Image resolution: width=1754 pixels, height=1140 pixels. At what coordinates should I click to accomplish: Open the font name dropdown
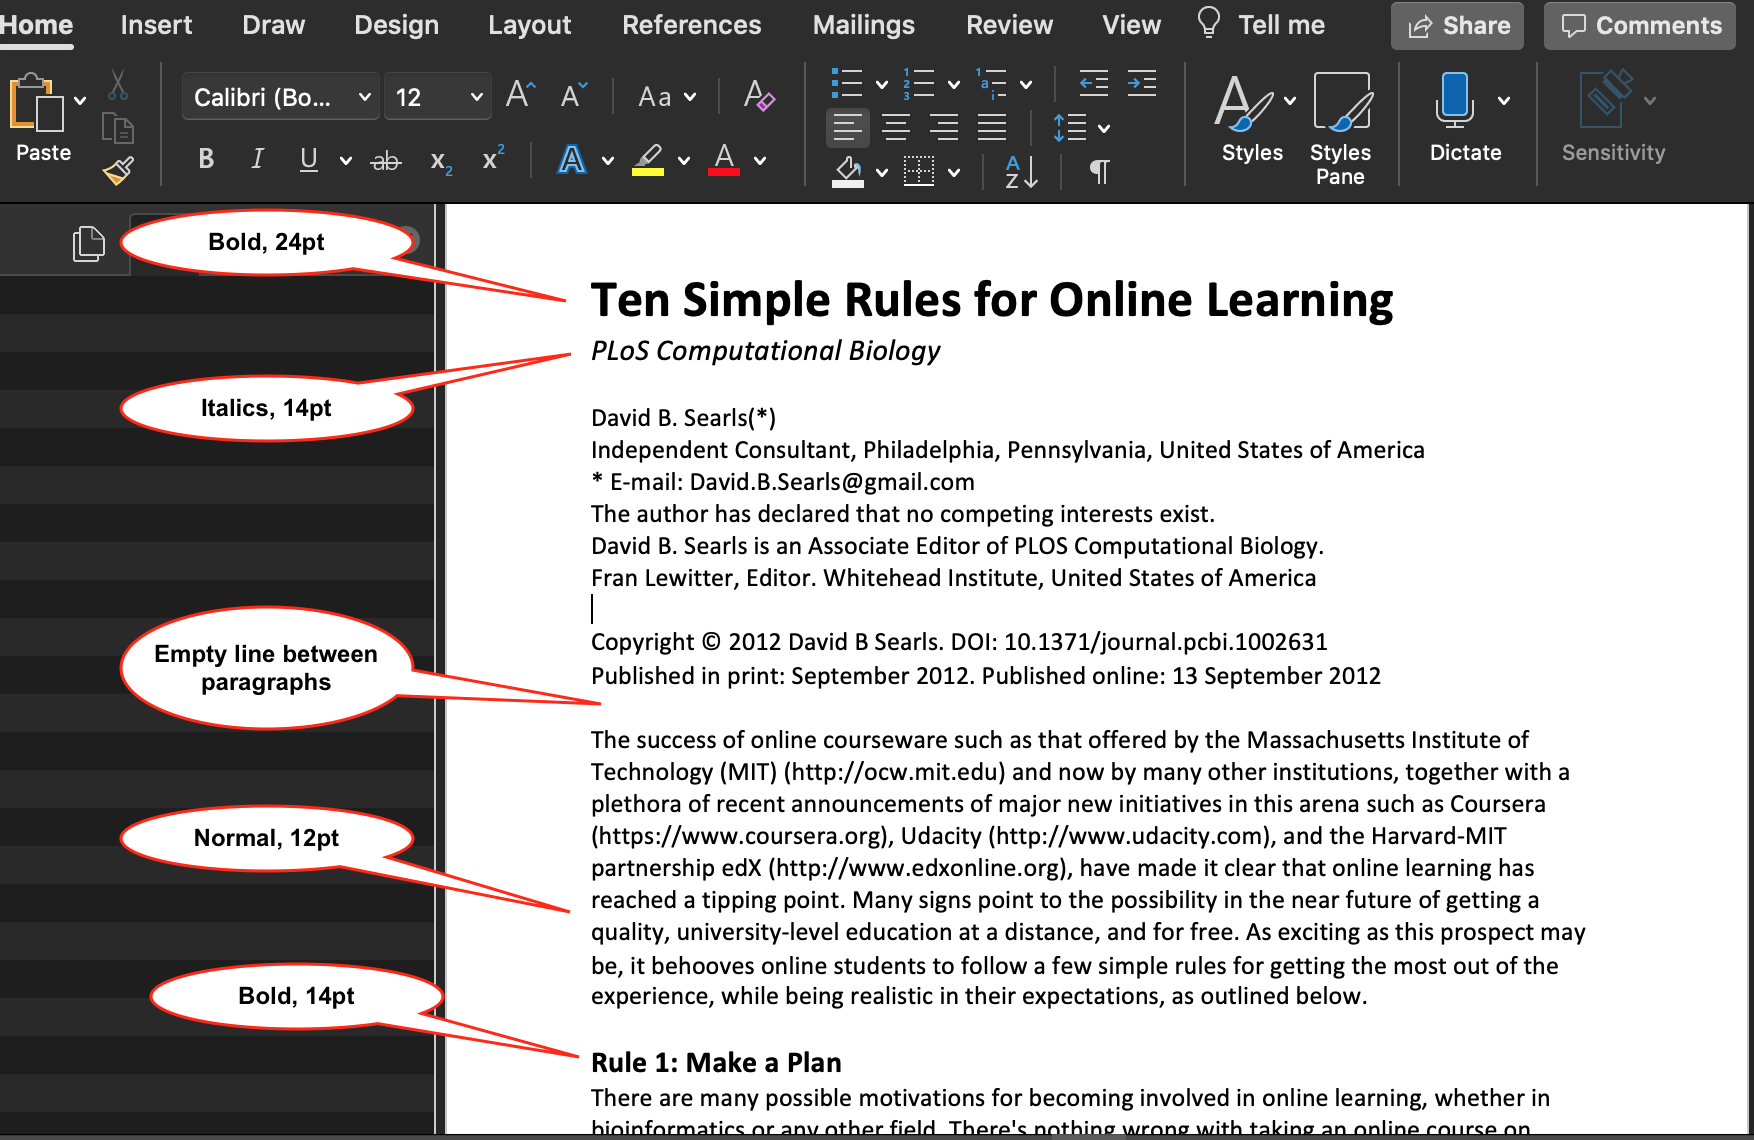(x=365, y=97)
